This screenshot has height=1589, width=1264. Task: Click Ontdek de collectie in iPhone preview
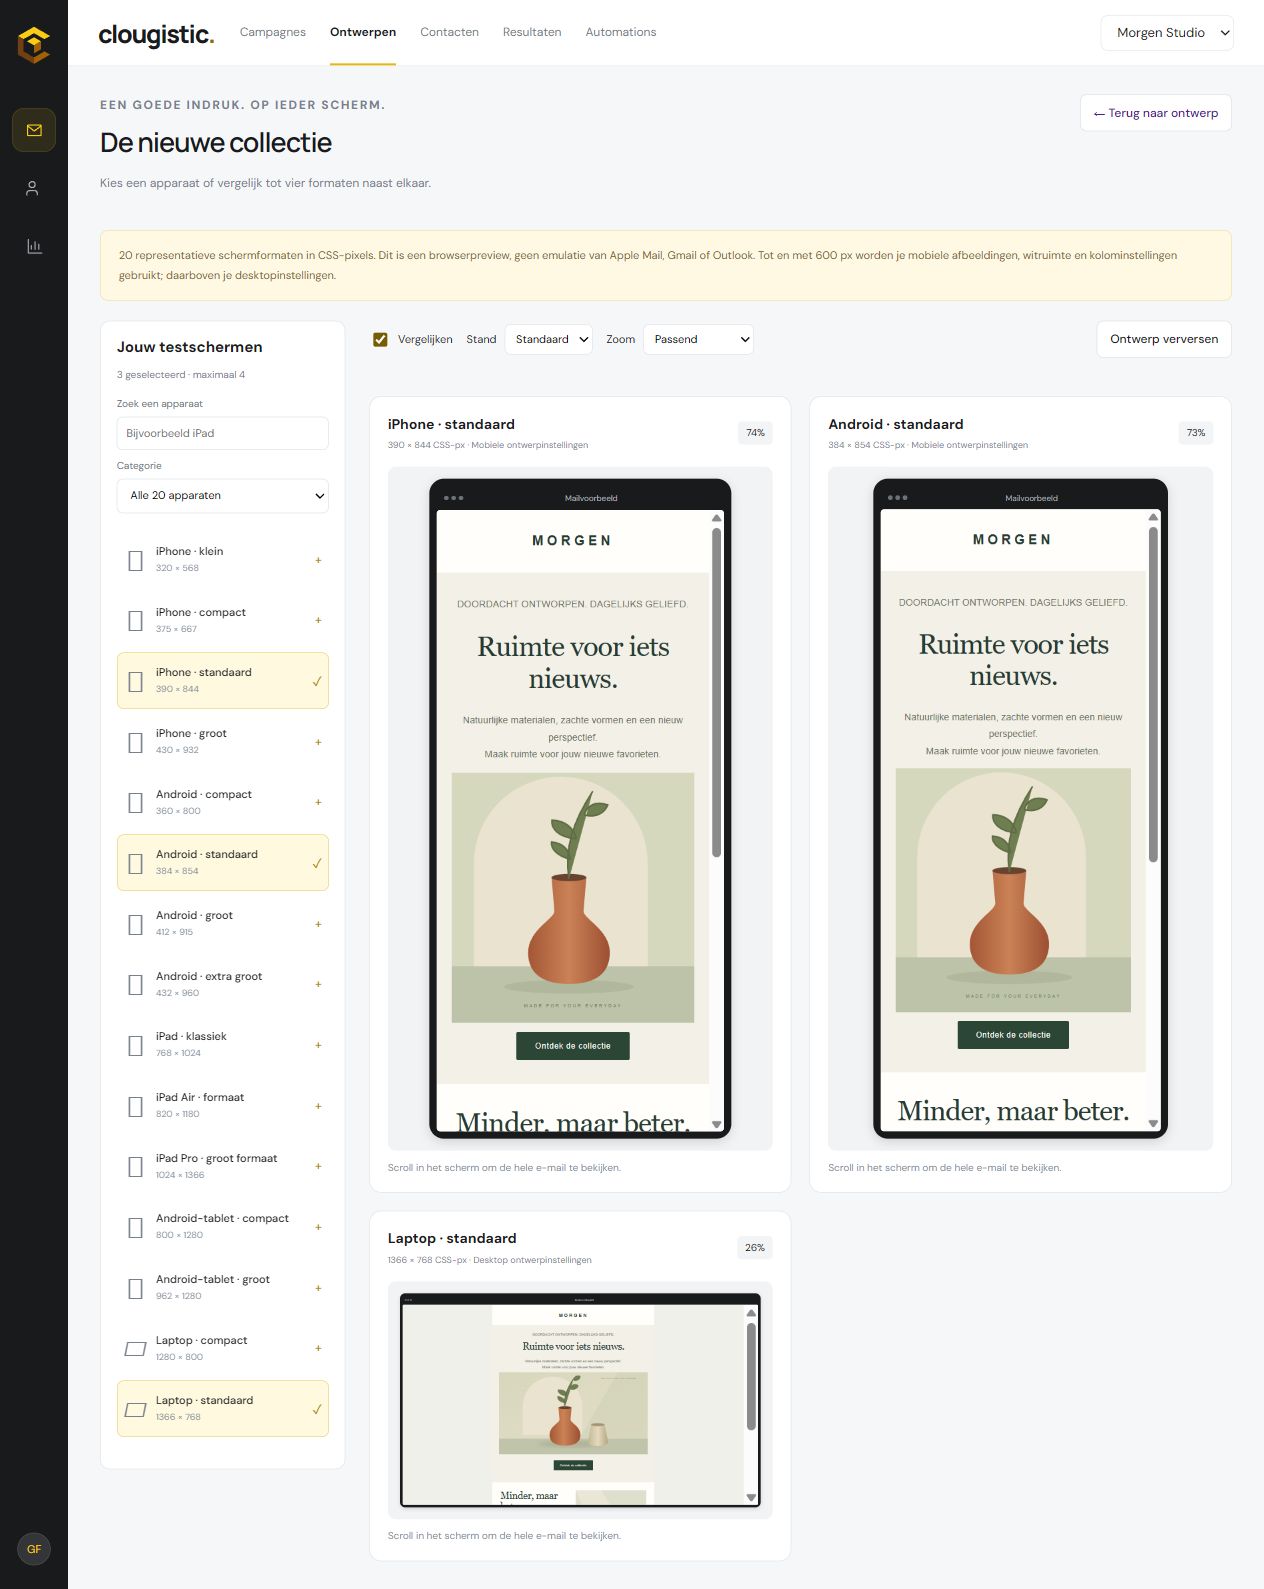click(573, 1046)
